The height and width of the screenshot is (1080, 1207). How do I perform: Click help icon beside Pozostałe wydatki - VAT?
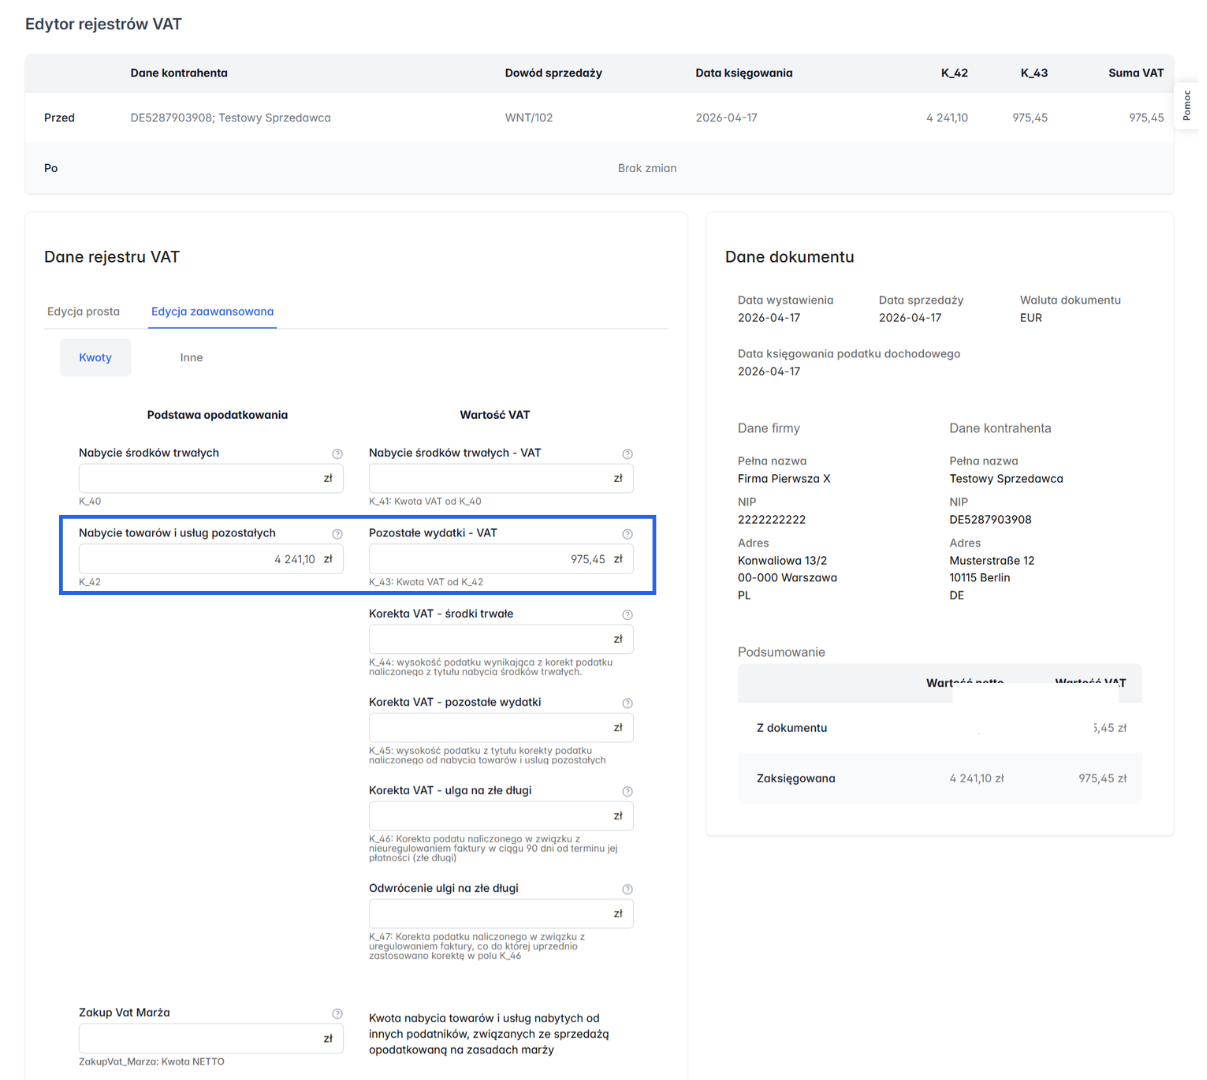click(x=627, y=534)
